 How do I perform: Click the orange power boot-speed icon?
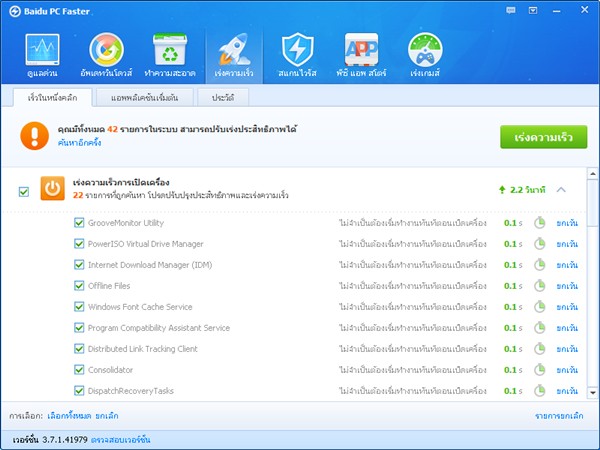[52, 188]
